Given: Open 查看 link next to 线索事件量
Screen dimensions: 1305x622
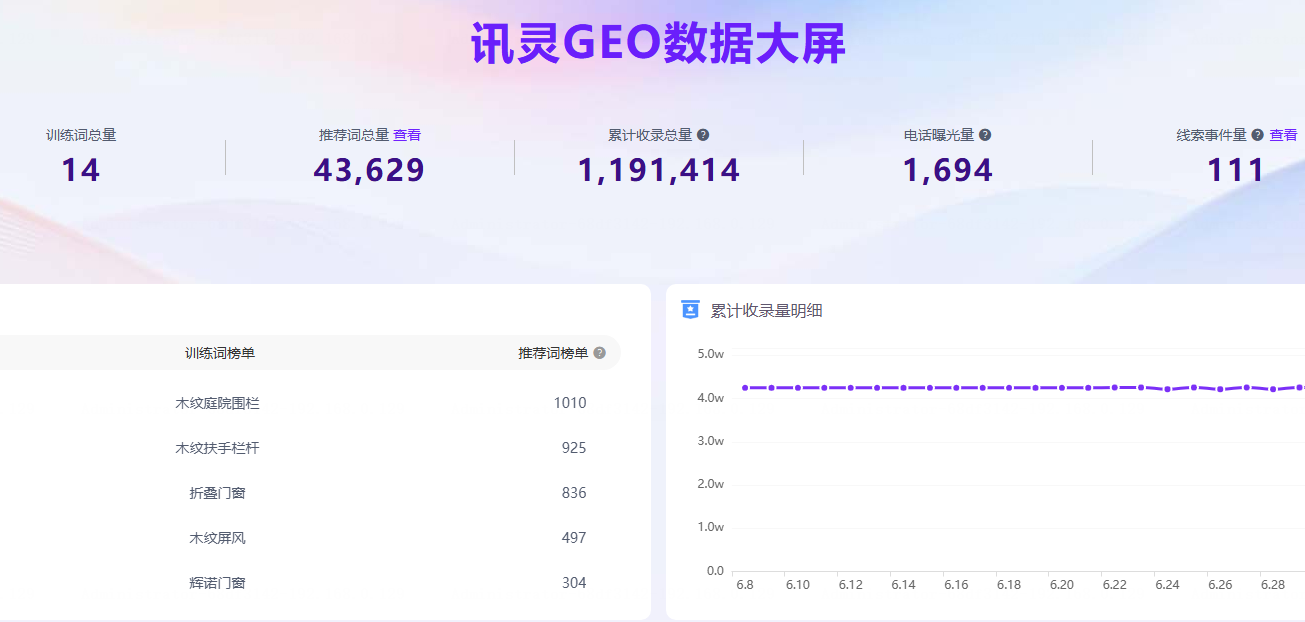Looking at the screenshot, I should point(1283,135).
